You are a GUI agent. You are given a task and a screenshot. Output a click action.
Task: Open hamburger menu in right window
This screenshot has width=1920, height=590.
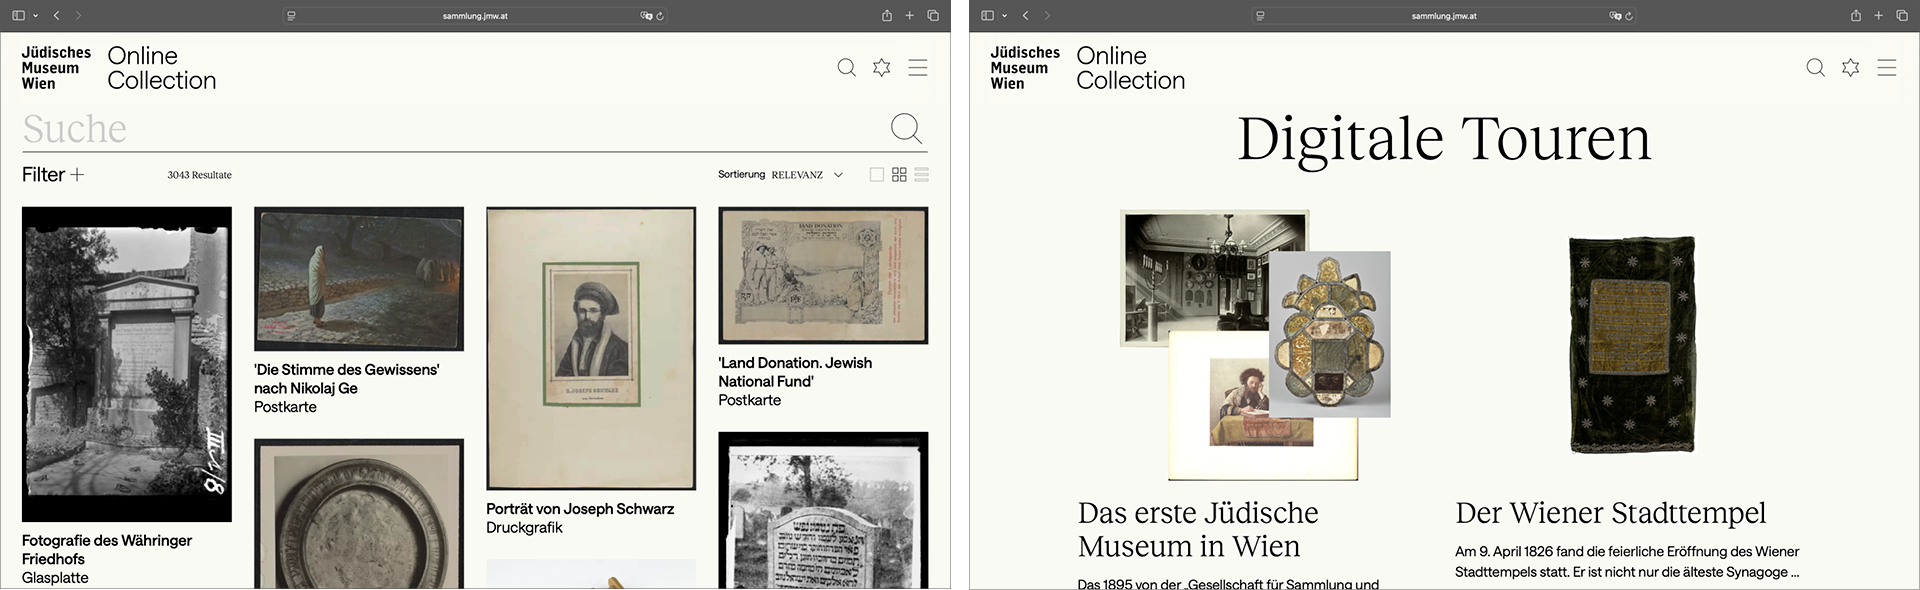1886,67
